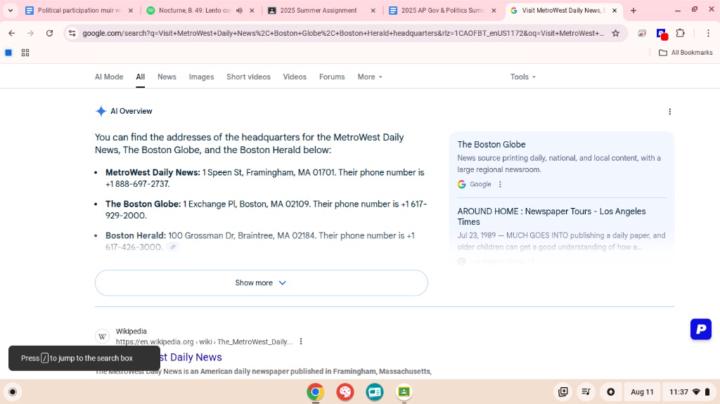
Task: Open a new browser tab
Action: 633,11
